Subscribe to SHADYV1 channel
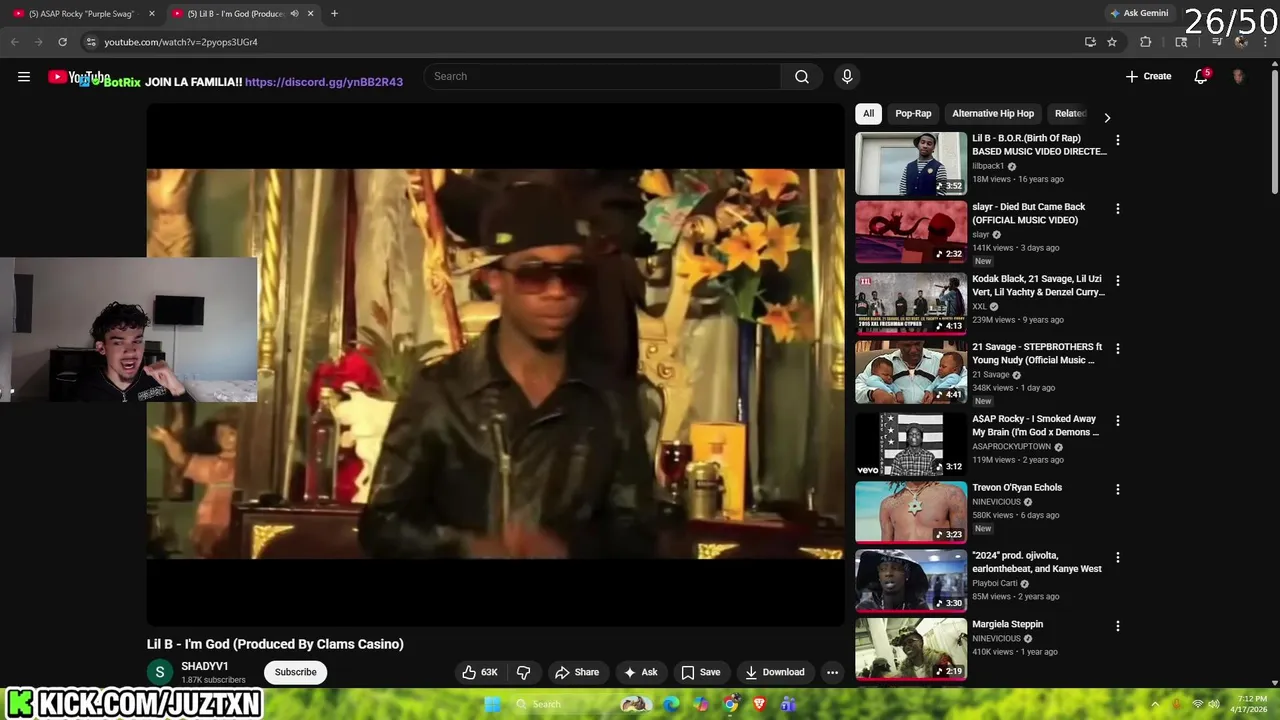Image resolution: width=1280 pixels, height=720 pixels. coord(296,672)
